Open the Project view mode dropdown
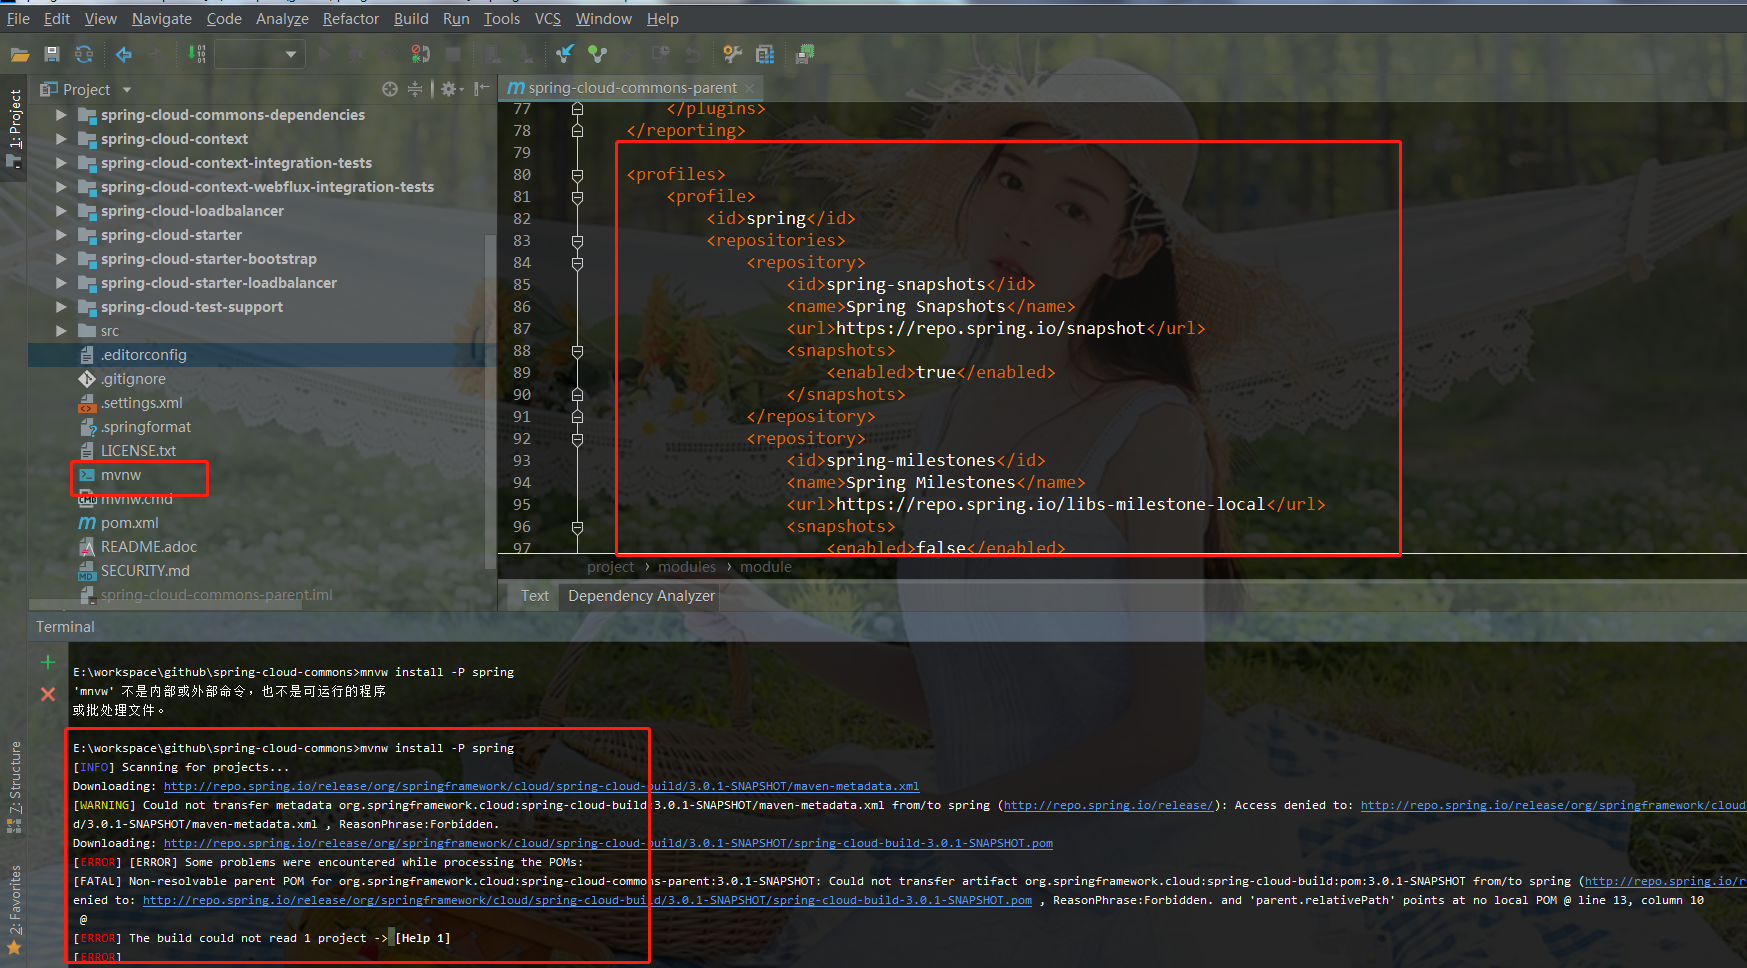 (x=127, y=90)
